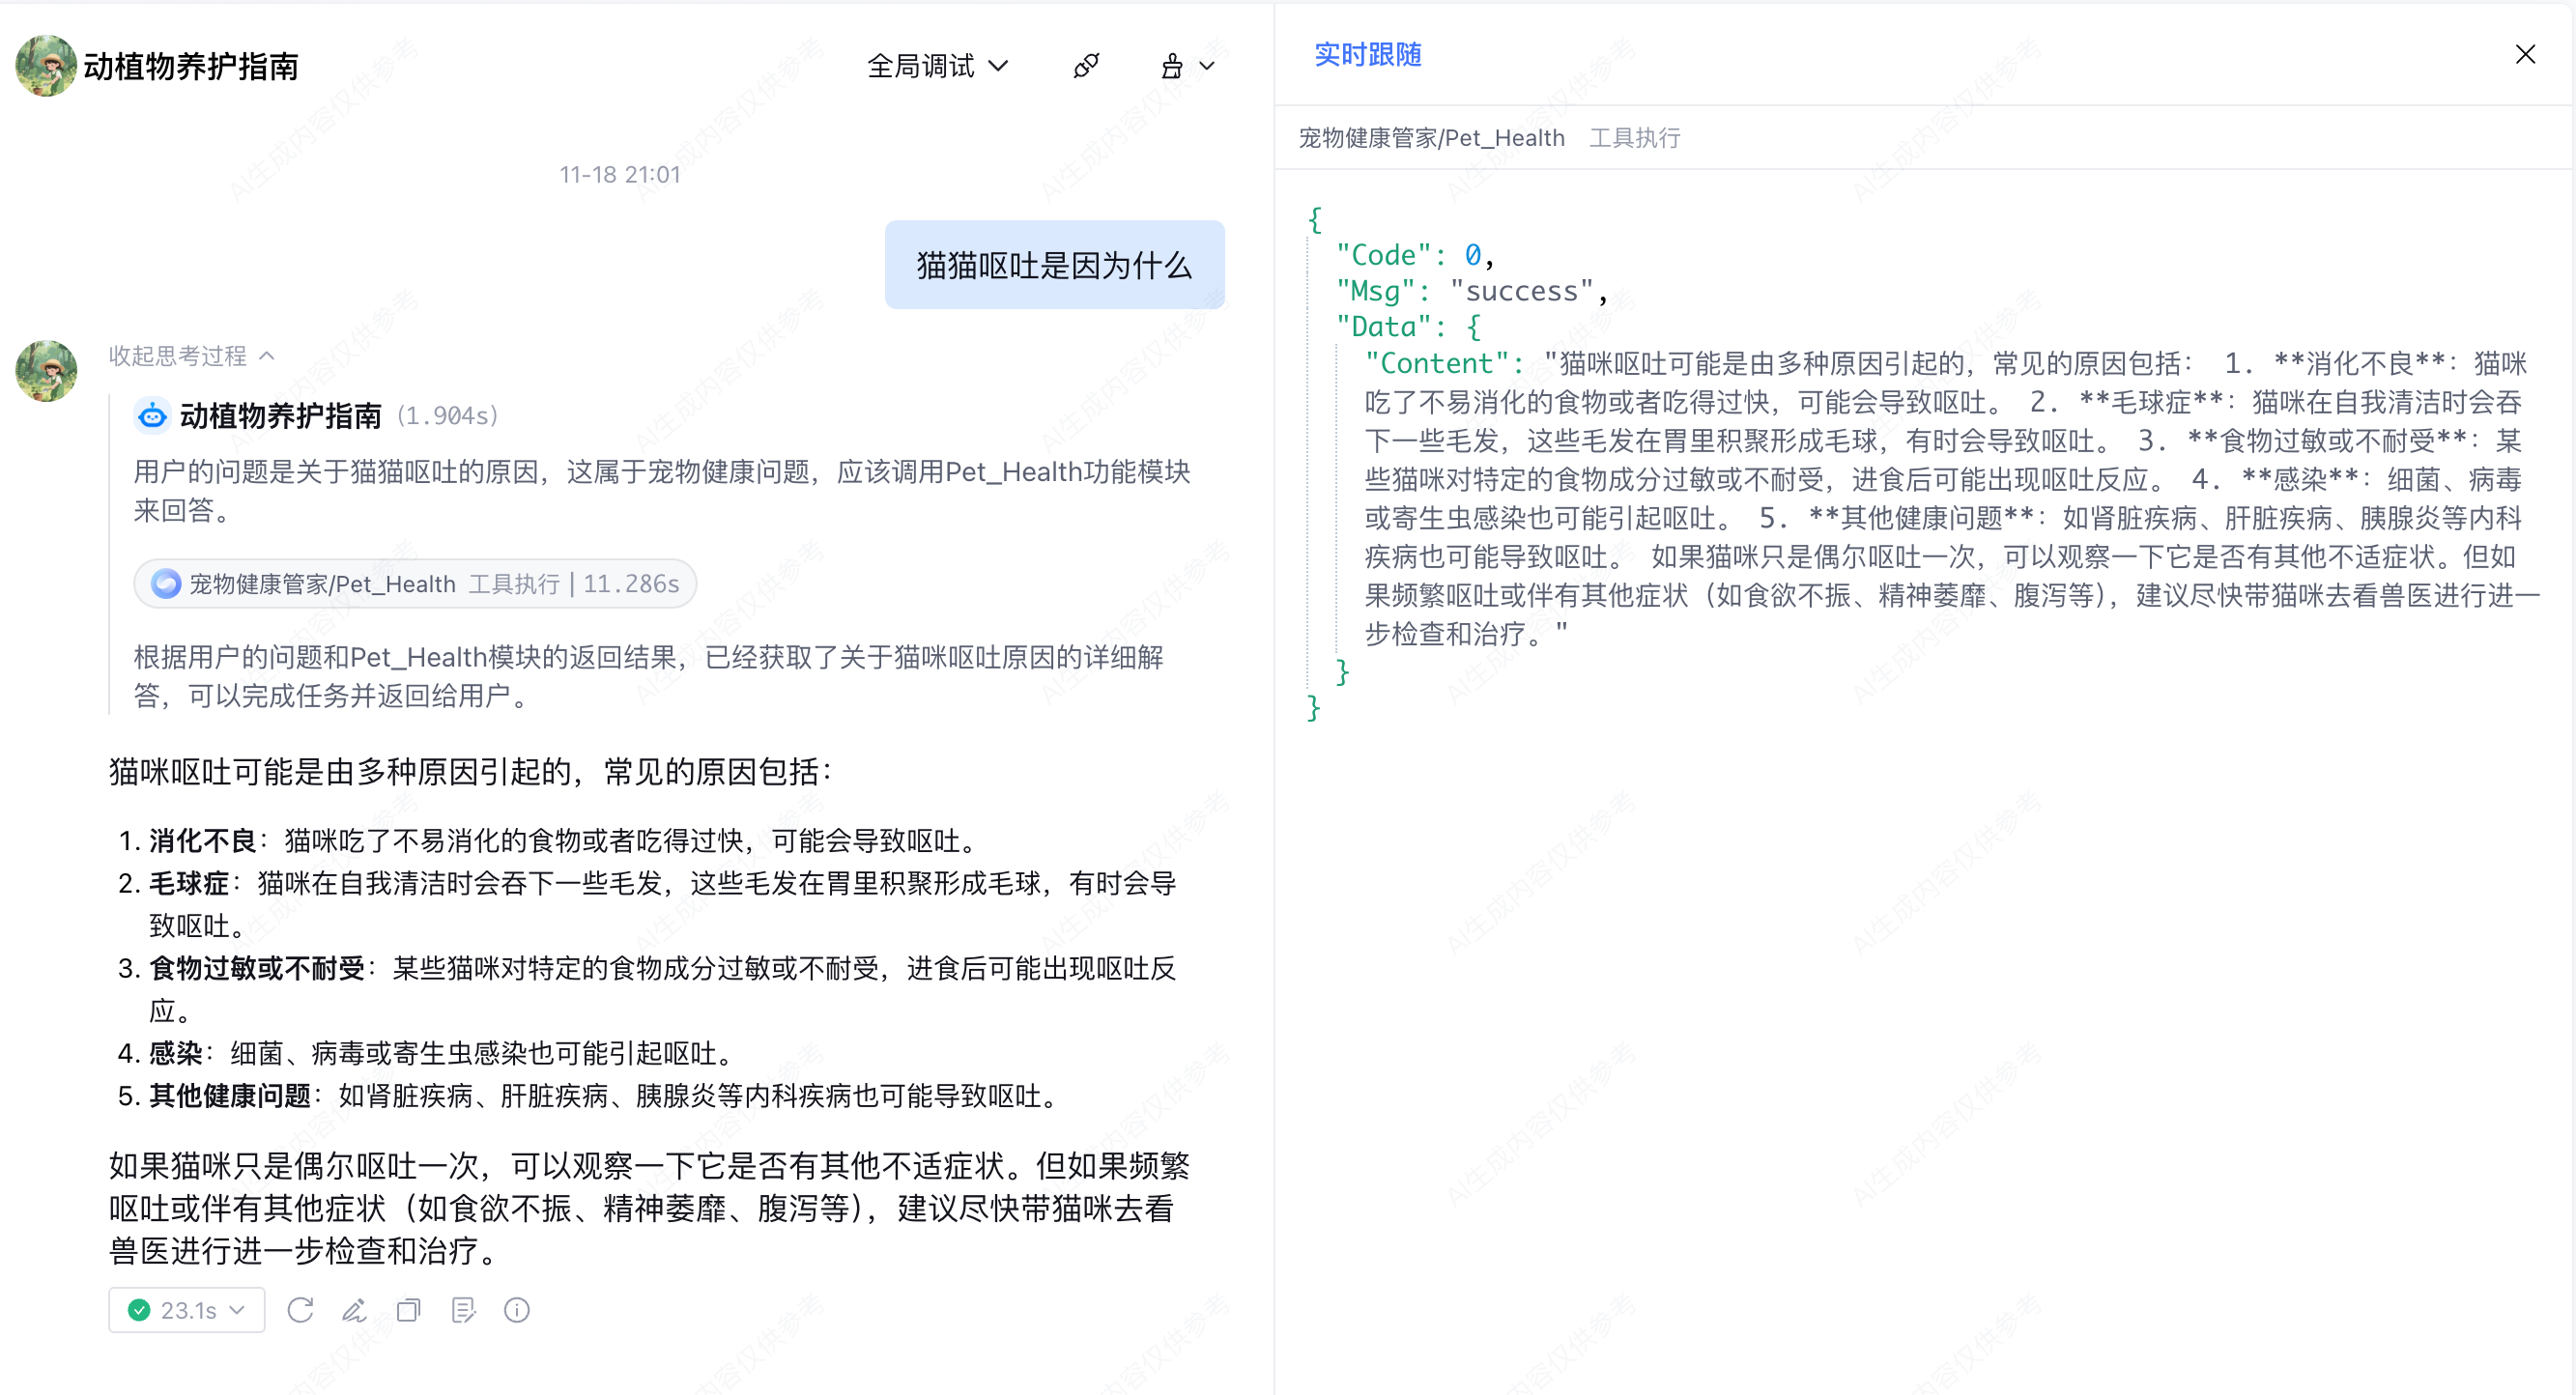Select the 实时跟随 tab

point(1367,54)
